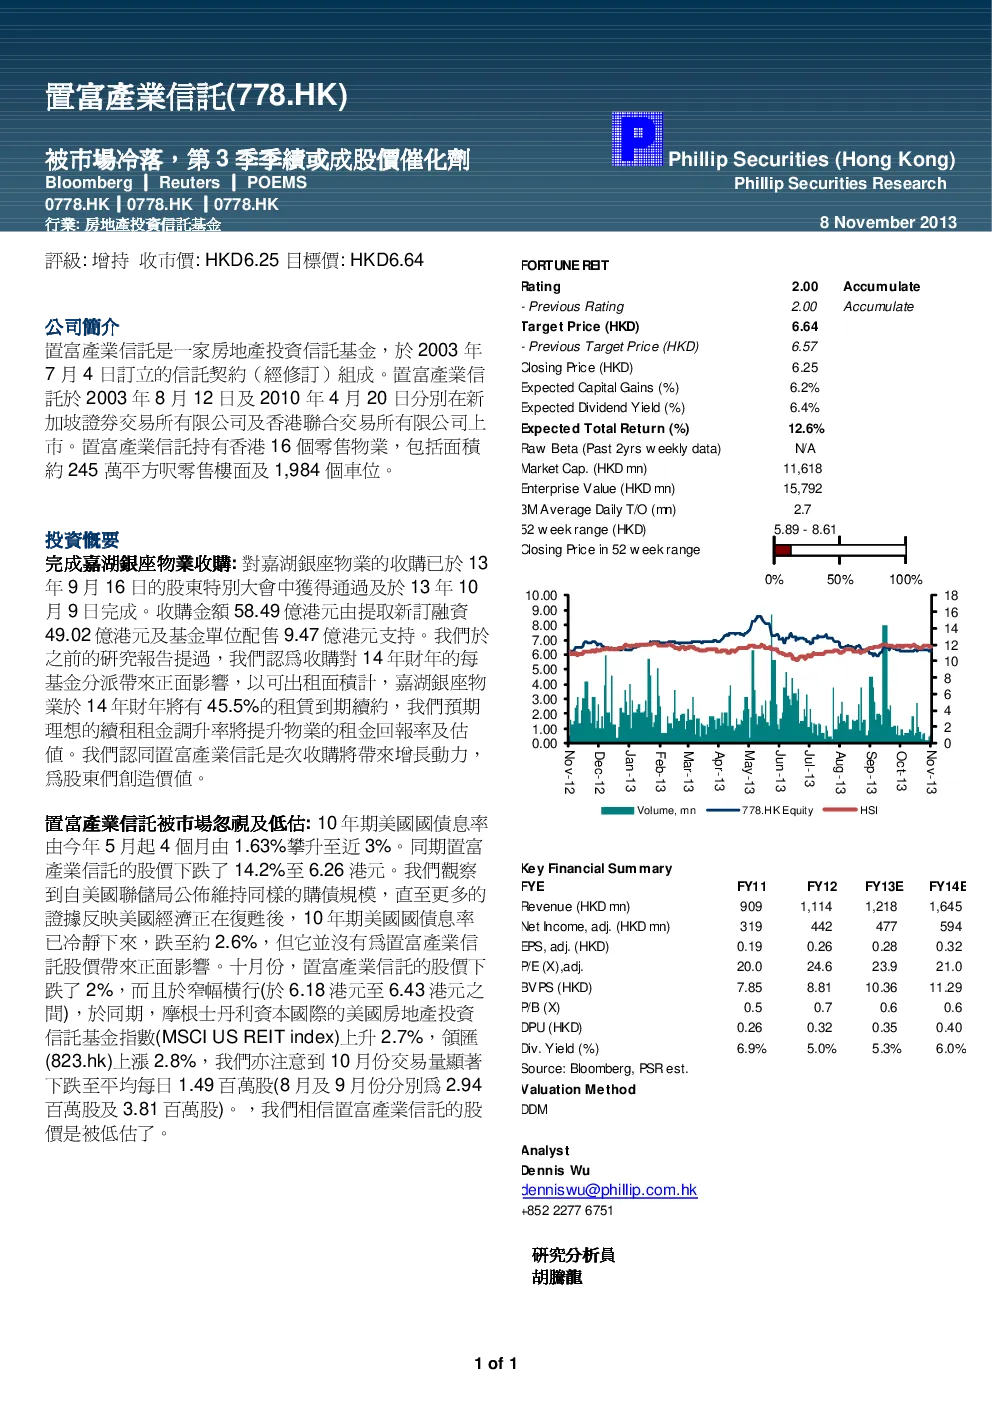Click the 52 week range 5.89 - 8.61
The height and width of the screenshot is (1403, 992).
(805, 529)
